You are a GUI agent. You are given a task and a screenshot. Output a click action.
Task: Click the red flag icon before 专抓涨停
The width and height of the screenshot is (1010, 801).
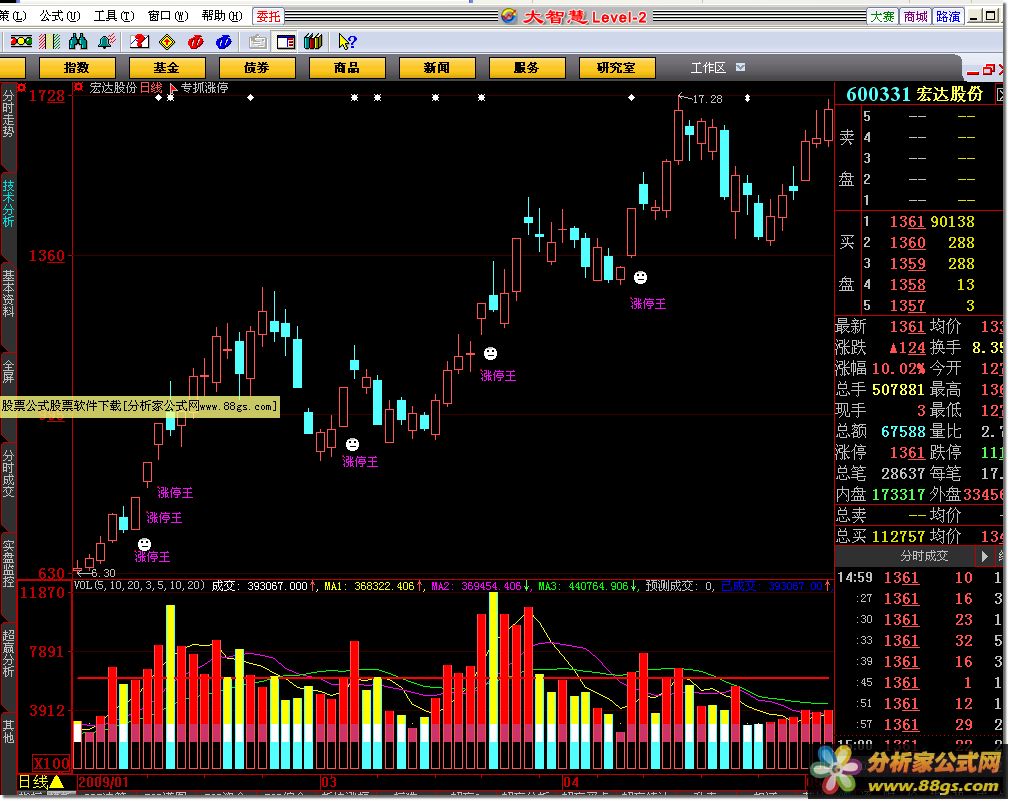tap(173, 88)
